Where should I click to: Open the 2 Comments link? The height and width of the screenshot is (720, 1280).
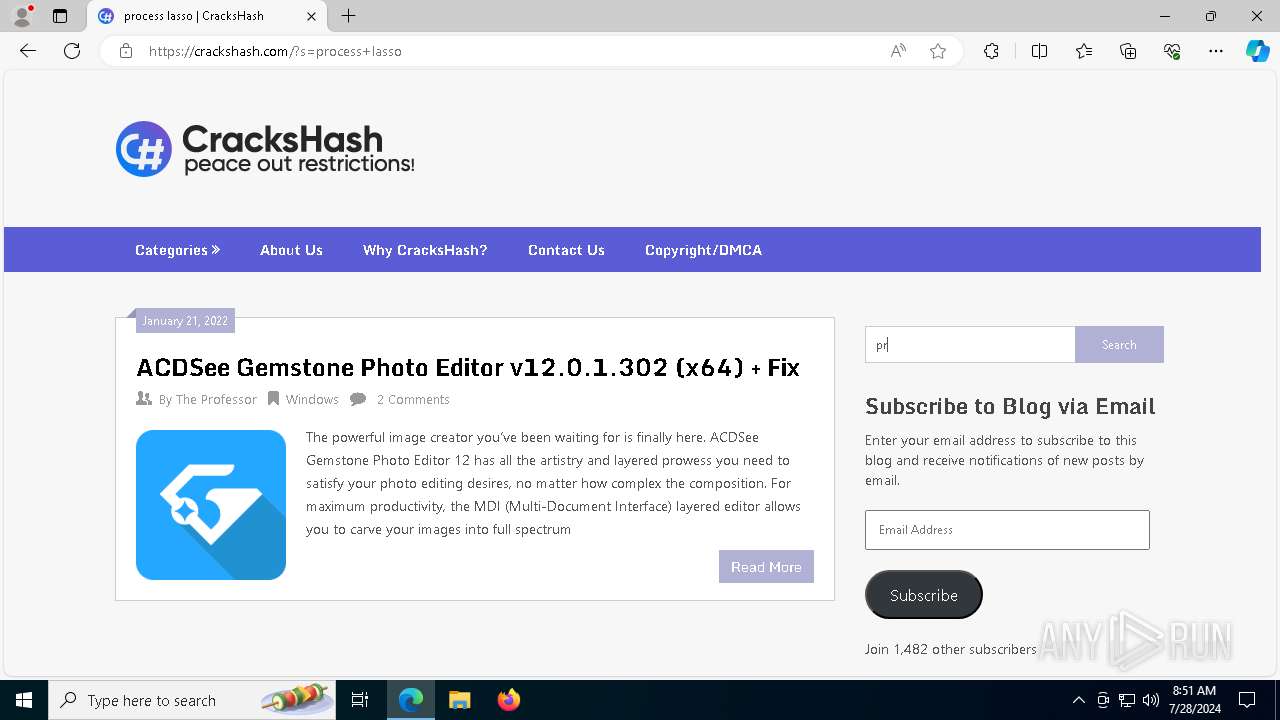(x=413, y=399)
